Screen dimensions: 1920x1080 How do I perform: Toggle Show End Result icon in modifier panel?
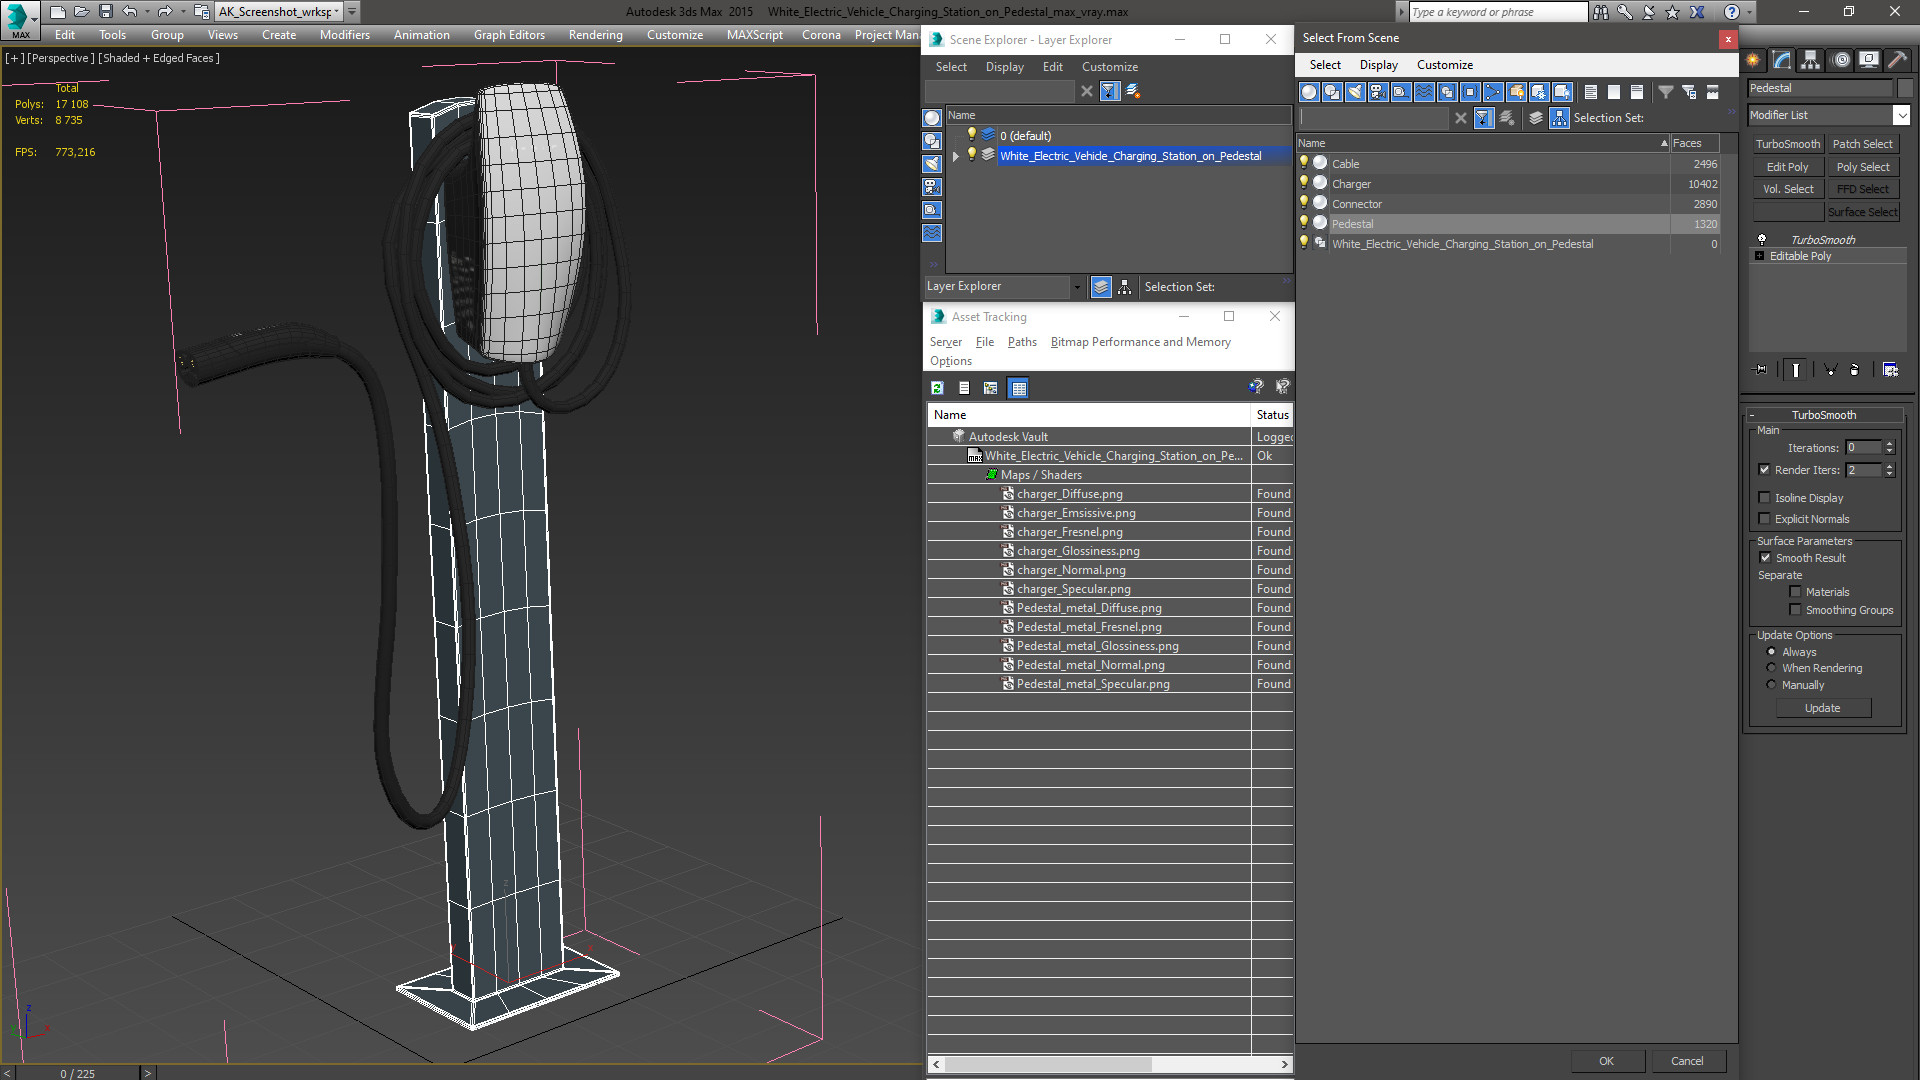(1796, 370)
